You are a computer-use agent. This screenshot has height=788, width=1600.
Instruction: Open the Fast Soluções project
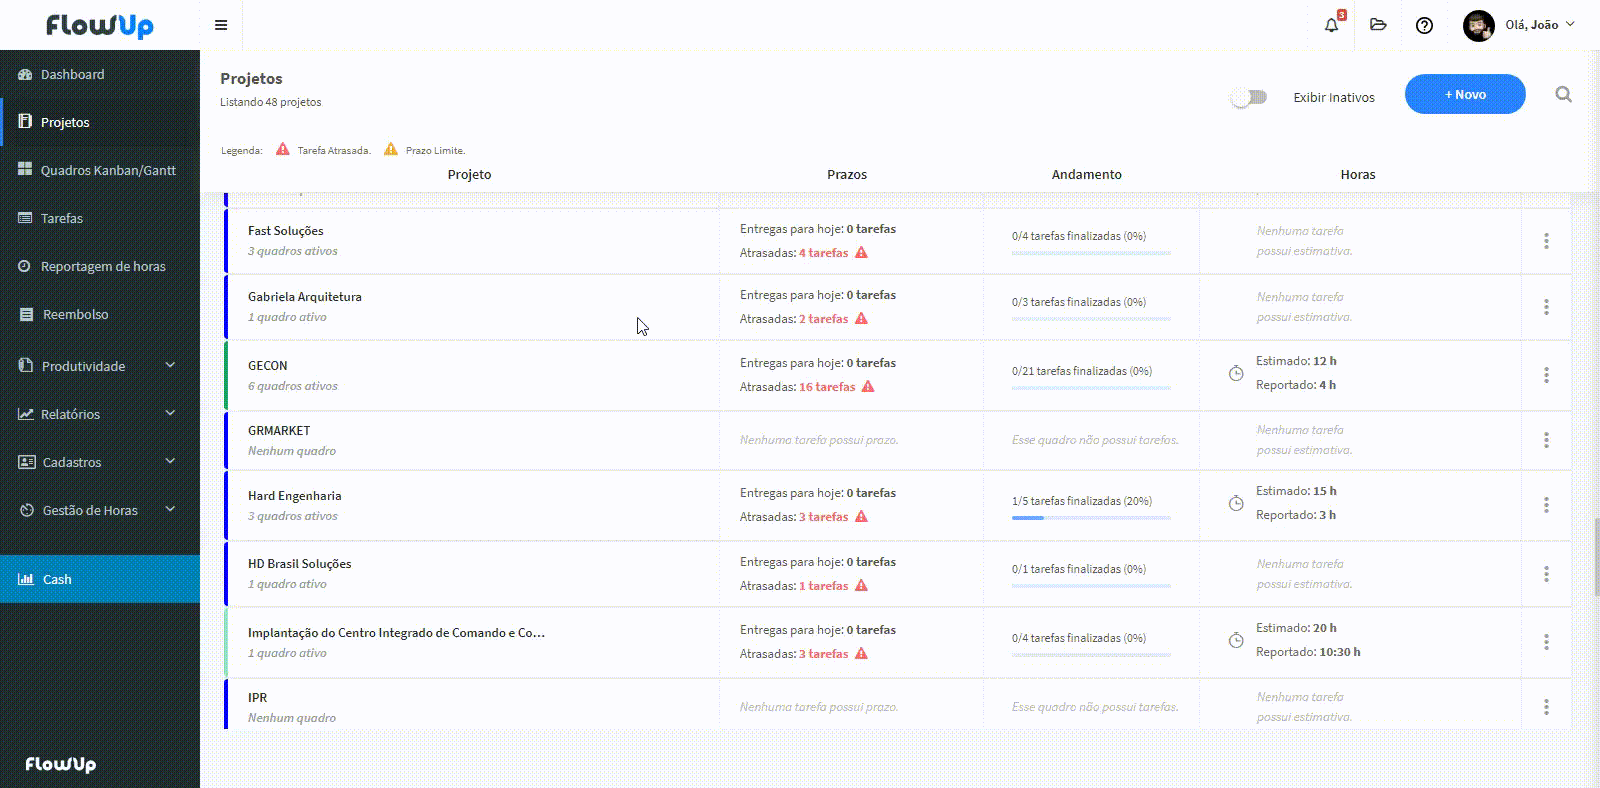tap(286, 231)
